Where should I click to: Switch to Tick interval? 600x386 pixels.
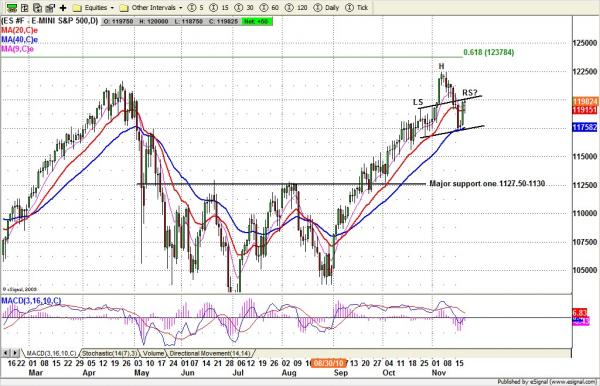357,7
